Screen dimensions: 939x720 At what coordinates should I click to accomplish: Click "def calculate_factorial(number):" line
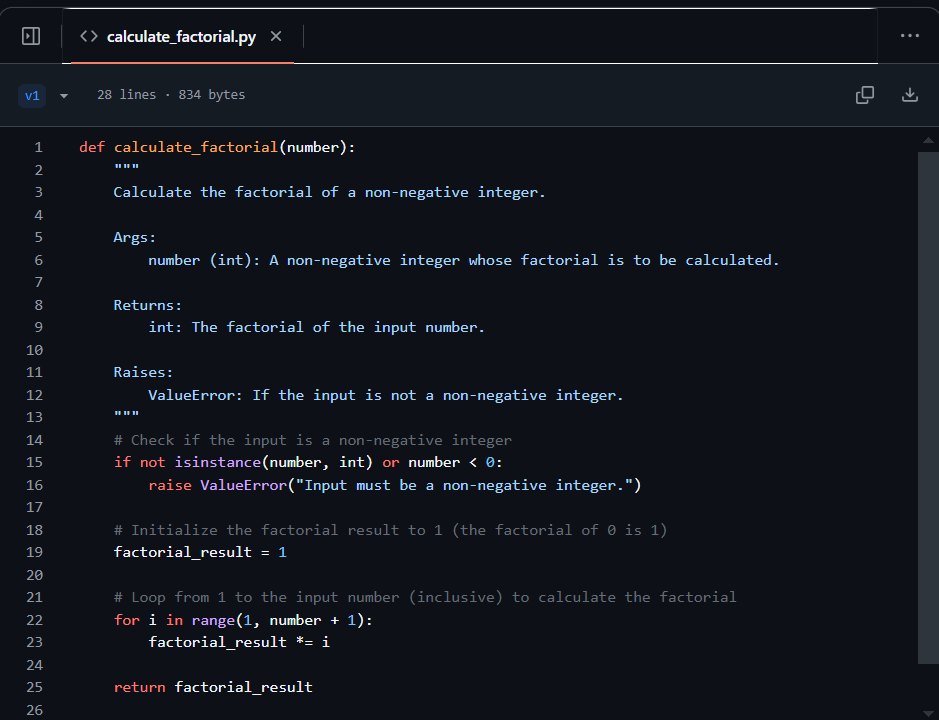[217, 147]
